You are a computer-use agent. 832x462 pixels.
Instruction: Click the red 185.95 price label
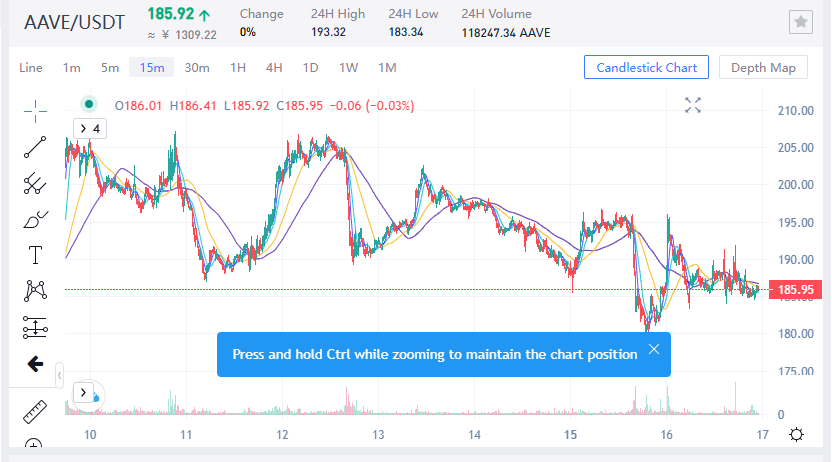(795, 290)
